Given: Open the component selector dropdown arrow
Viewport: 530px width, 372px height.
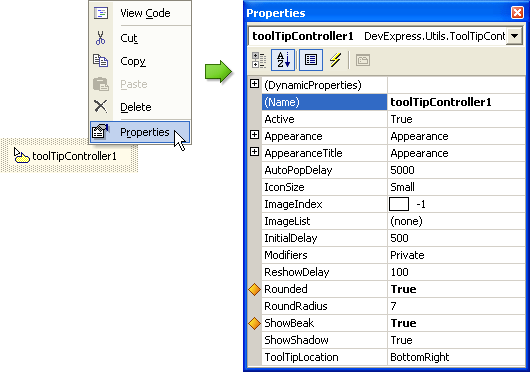Looking at the screenshot, I should (514, 36).
